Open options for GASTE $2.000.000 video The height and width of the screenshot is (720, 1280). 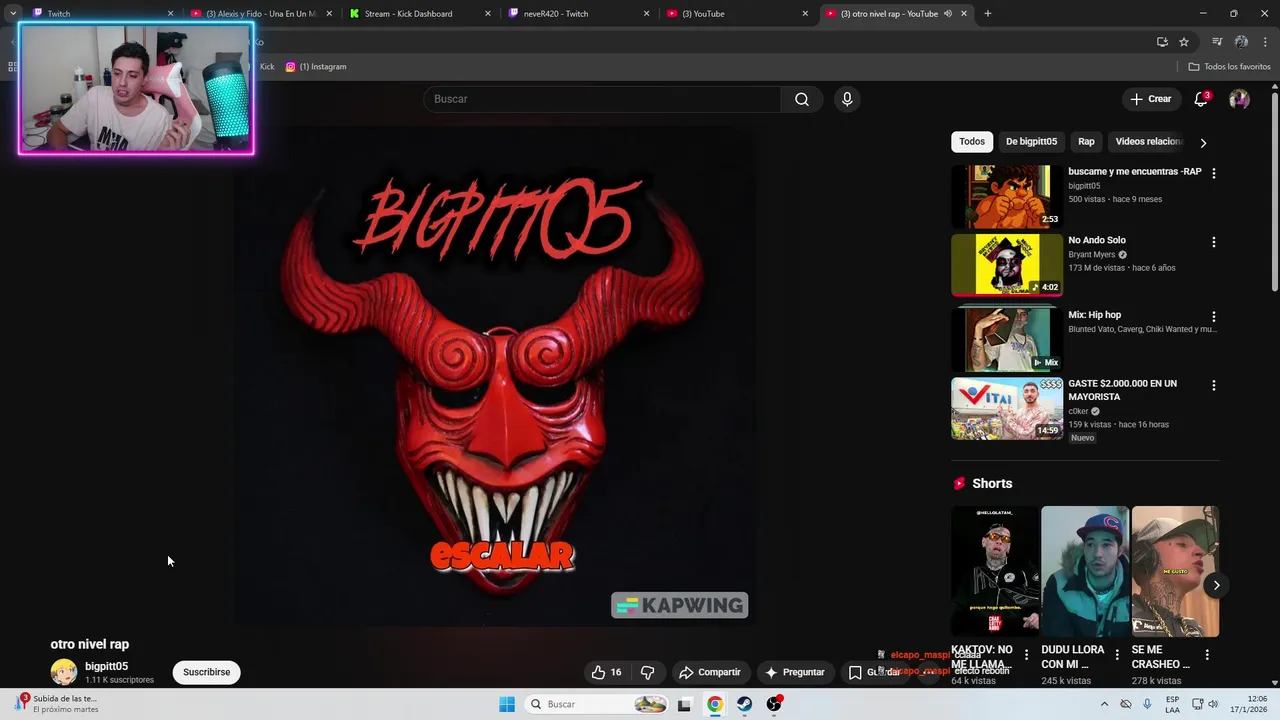(x=1214, y=385)
